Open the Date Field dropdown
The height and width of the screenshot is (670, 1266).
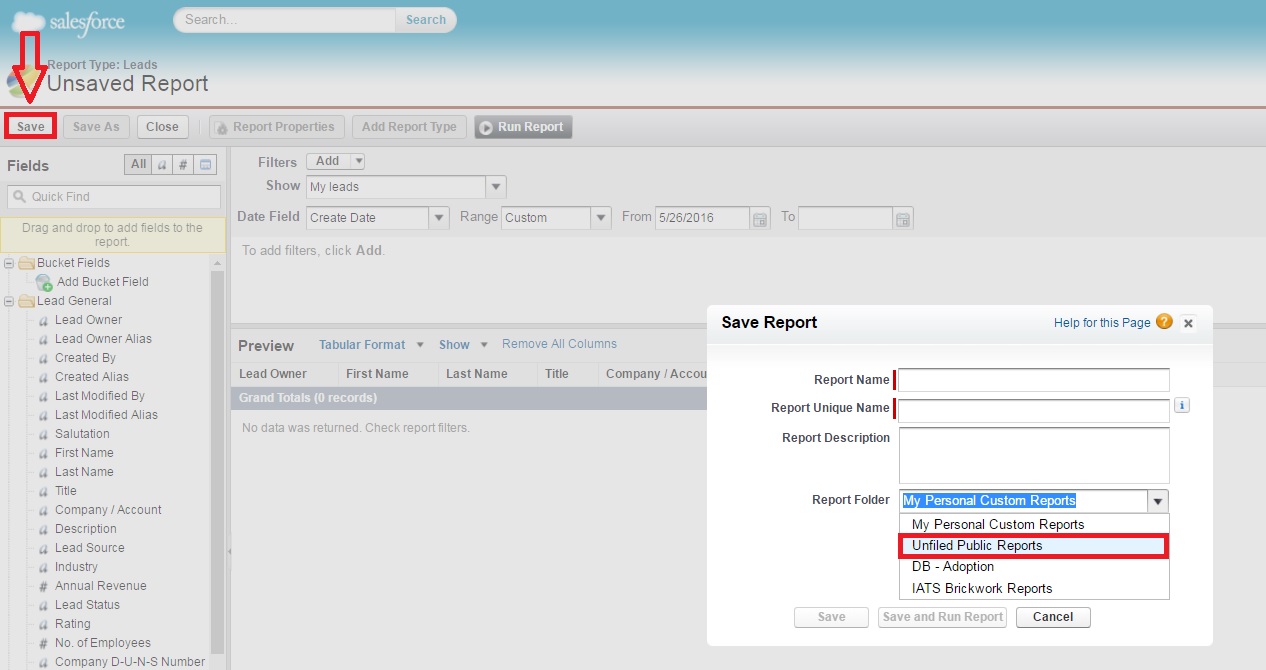coord(439,217)
